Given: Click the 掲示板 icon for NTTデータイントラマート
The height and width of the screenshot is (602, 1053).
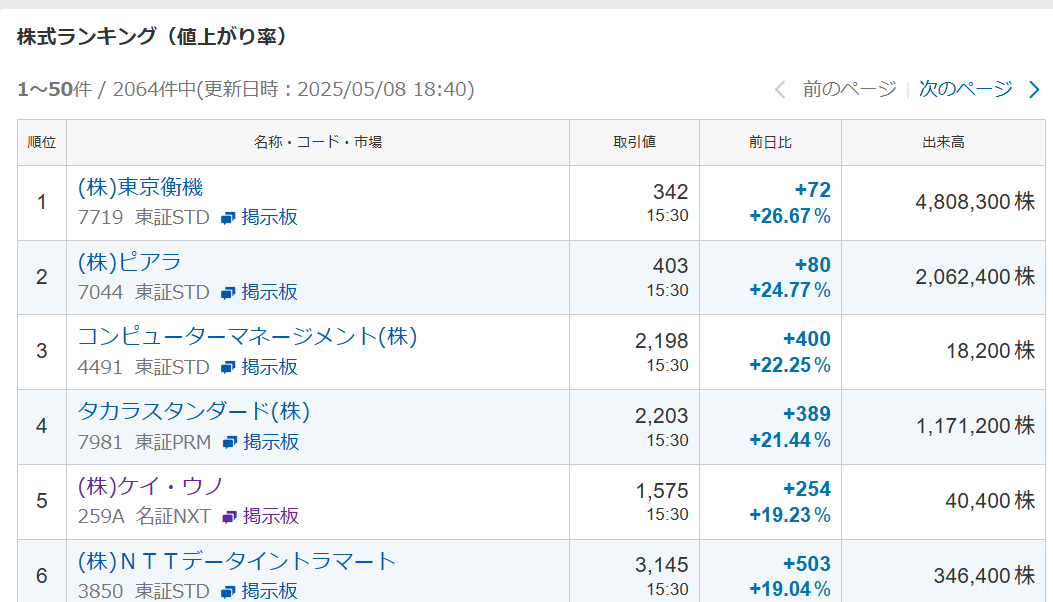Looking at the screenshot, I should pos(228,592).
